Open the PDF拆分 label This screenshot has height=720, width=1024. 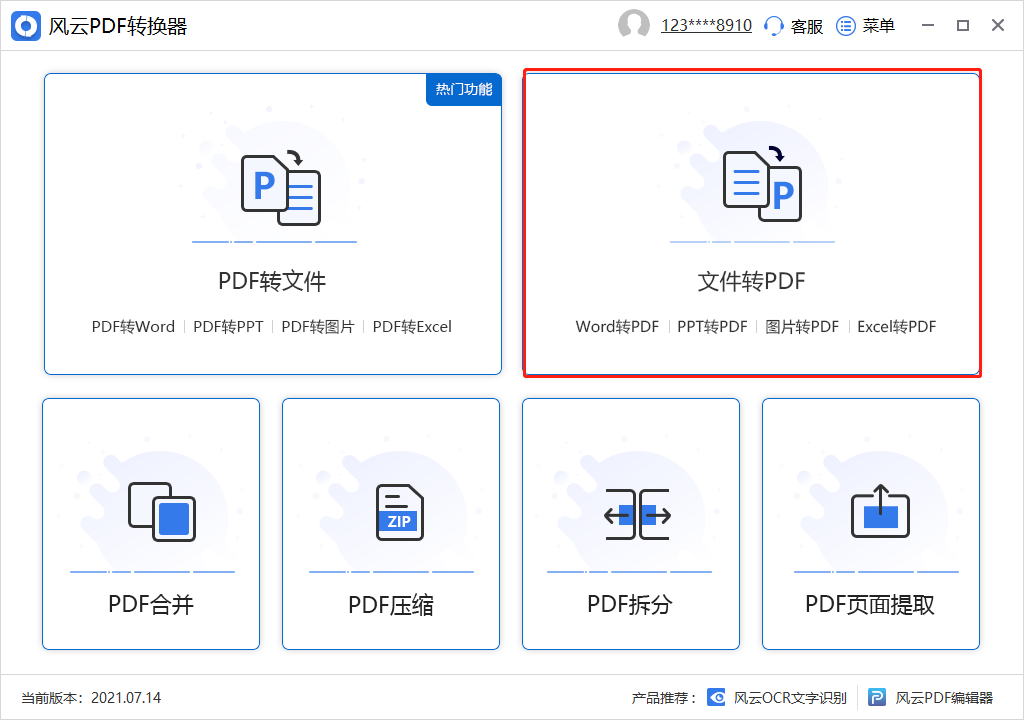point(630,604)
